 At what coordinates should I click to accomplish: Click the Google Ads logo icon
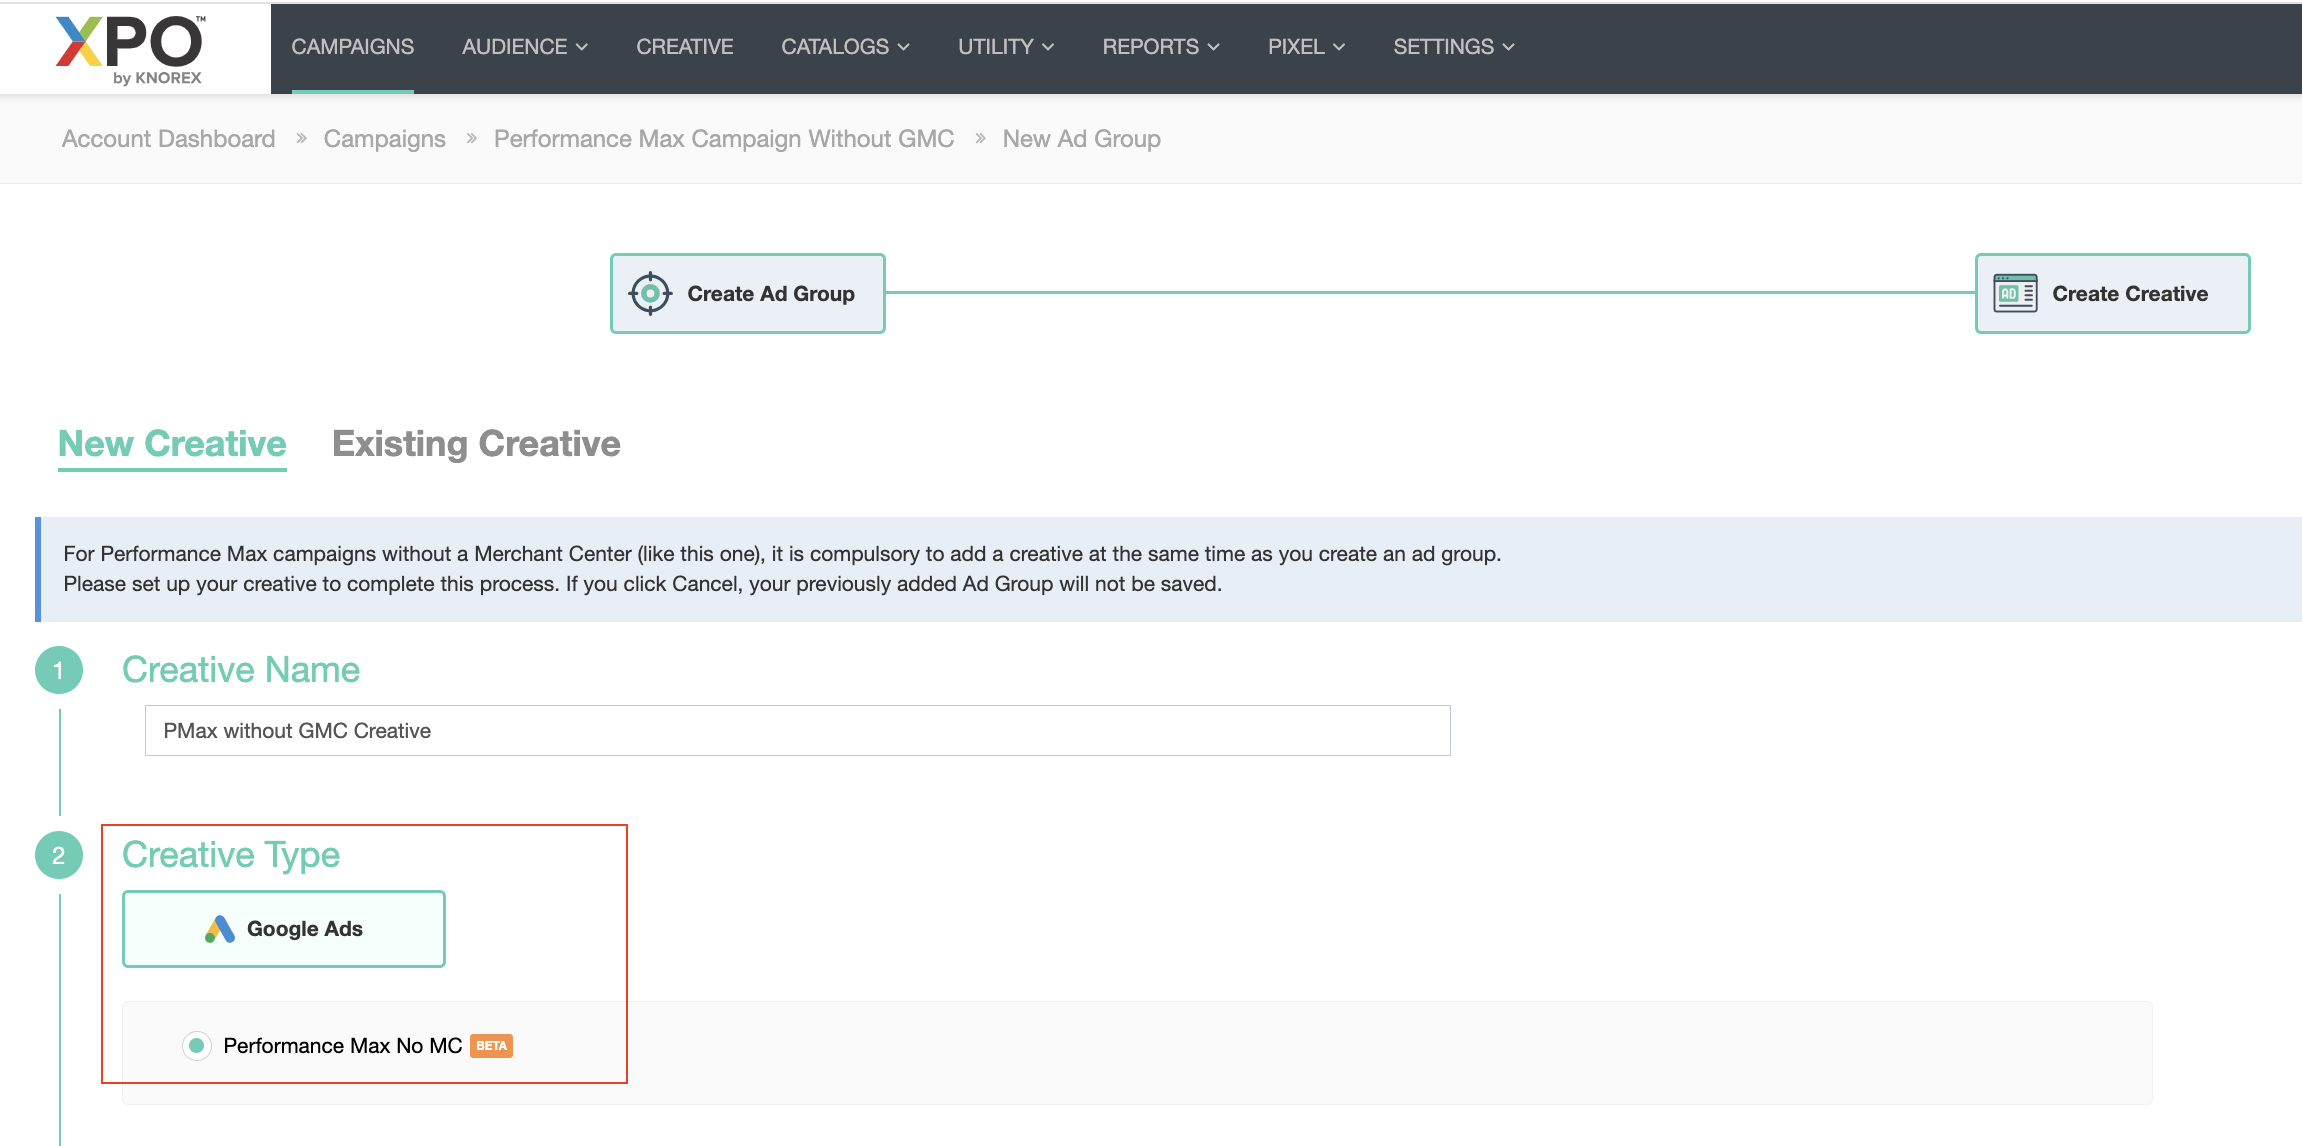click(x=220, y=929)
